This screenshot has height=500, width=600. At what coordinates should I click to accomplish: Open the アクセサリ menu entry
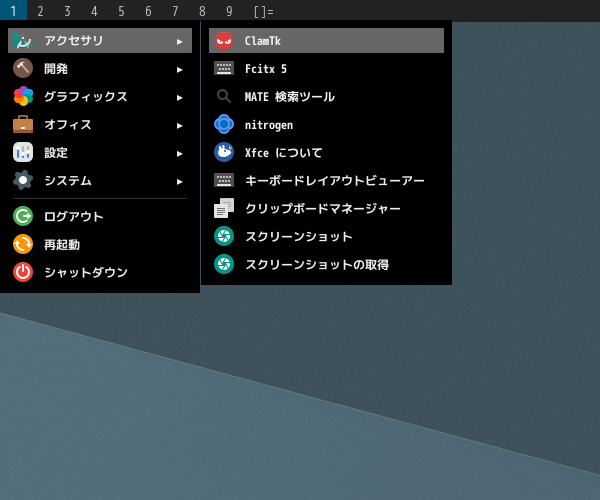click(x=100, y=41)
